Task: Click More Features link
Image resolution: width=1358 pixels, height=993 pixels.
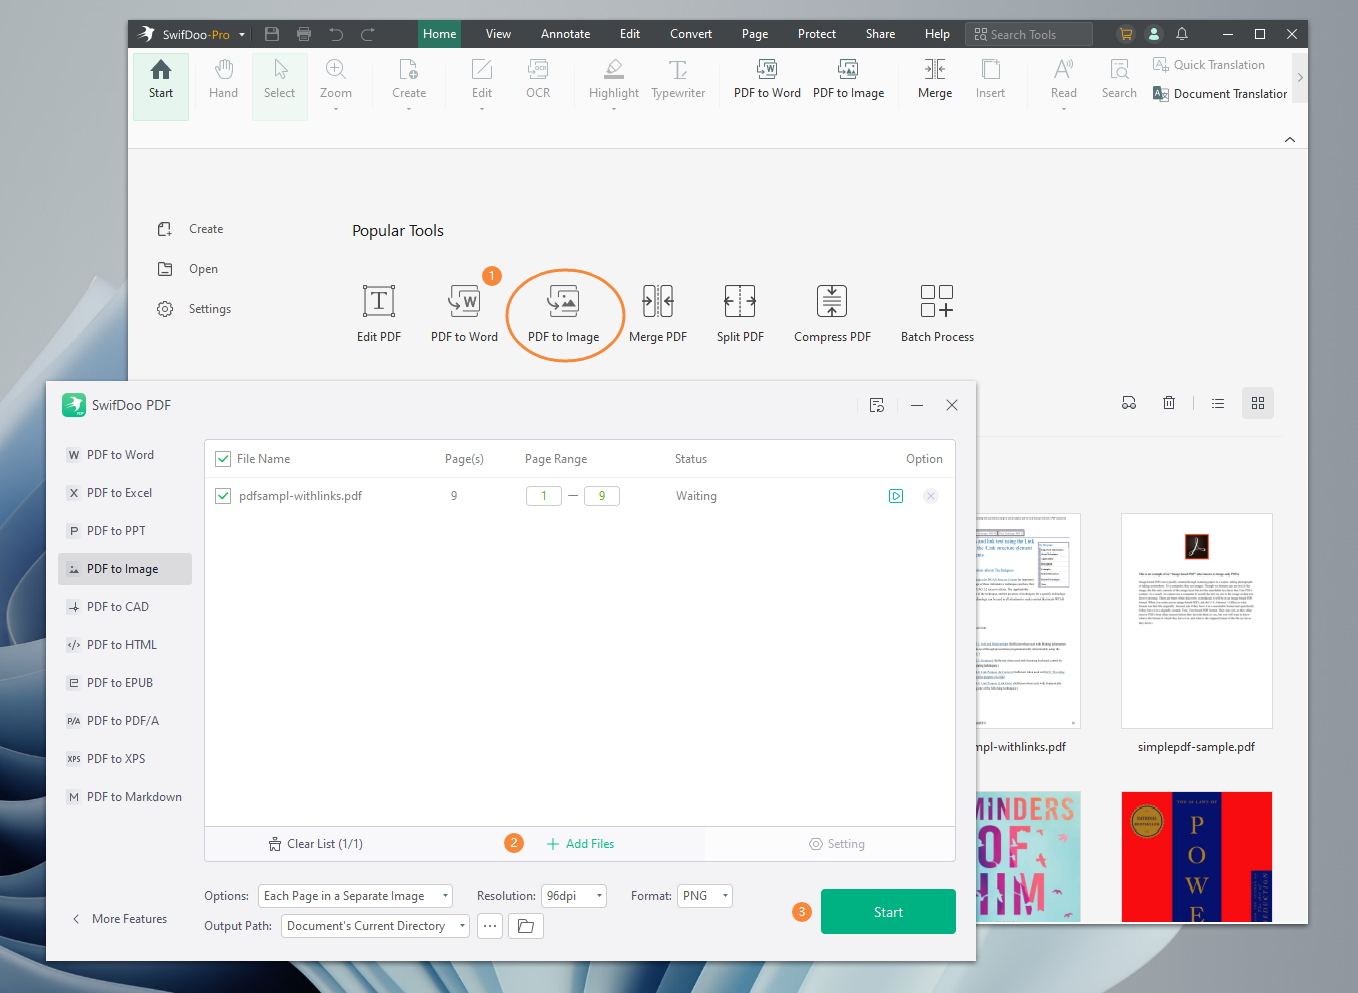Action: point(119,919)
